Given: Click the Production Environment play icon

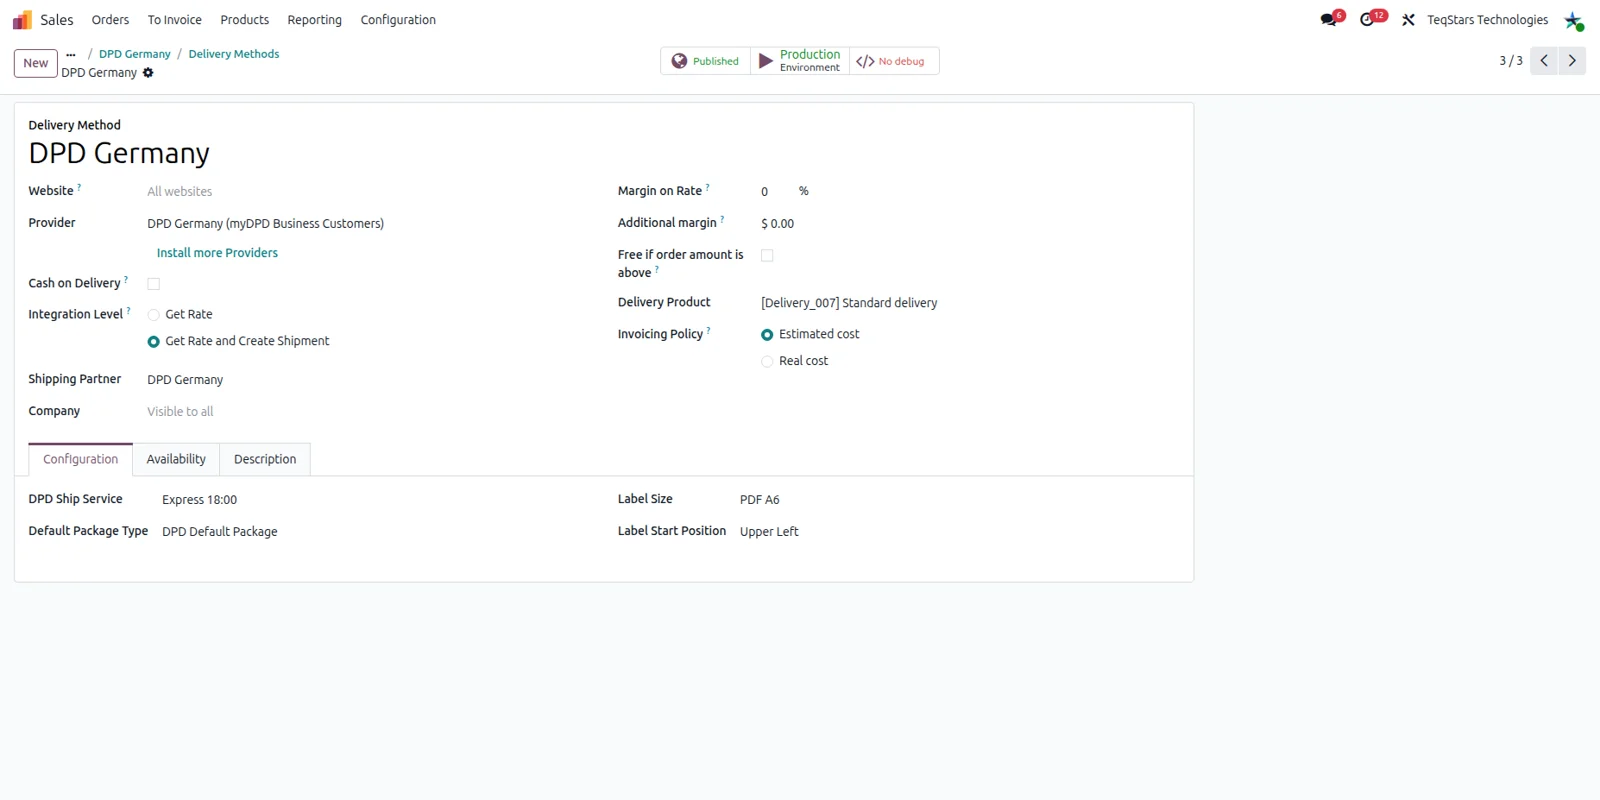Looking at the screenshot, I should coord(766,61).
